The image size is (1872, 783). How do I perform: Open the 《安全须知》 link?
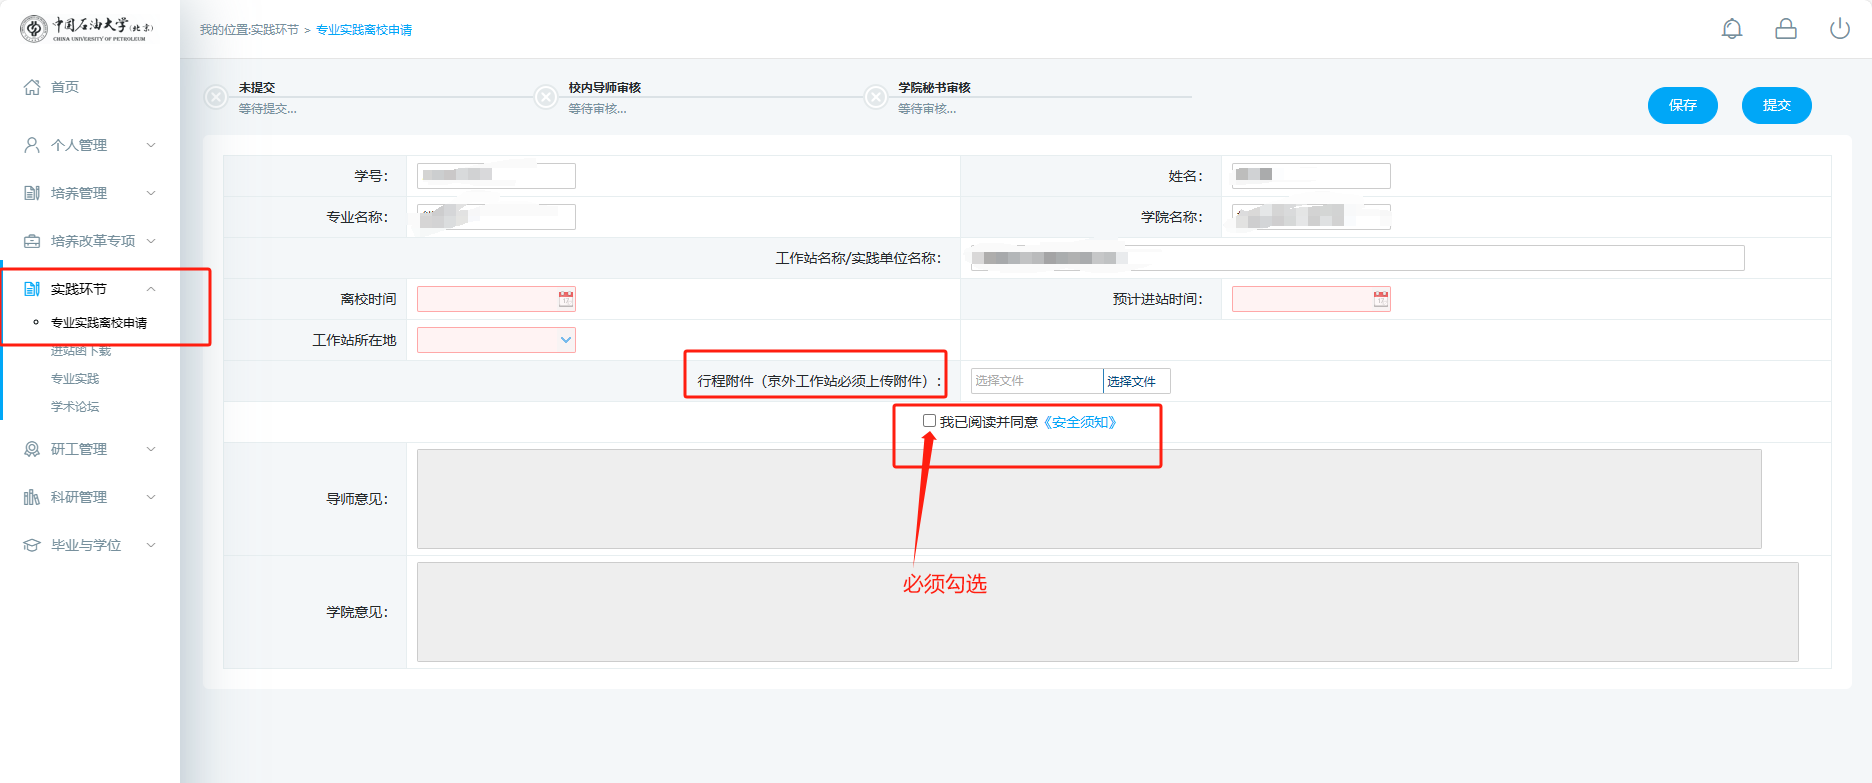[x=1080, y=422]
